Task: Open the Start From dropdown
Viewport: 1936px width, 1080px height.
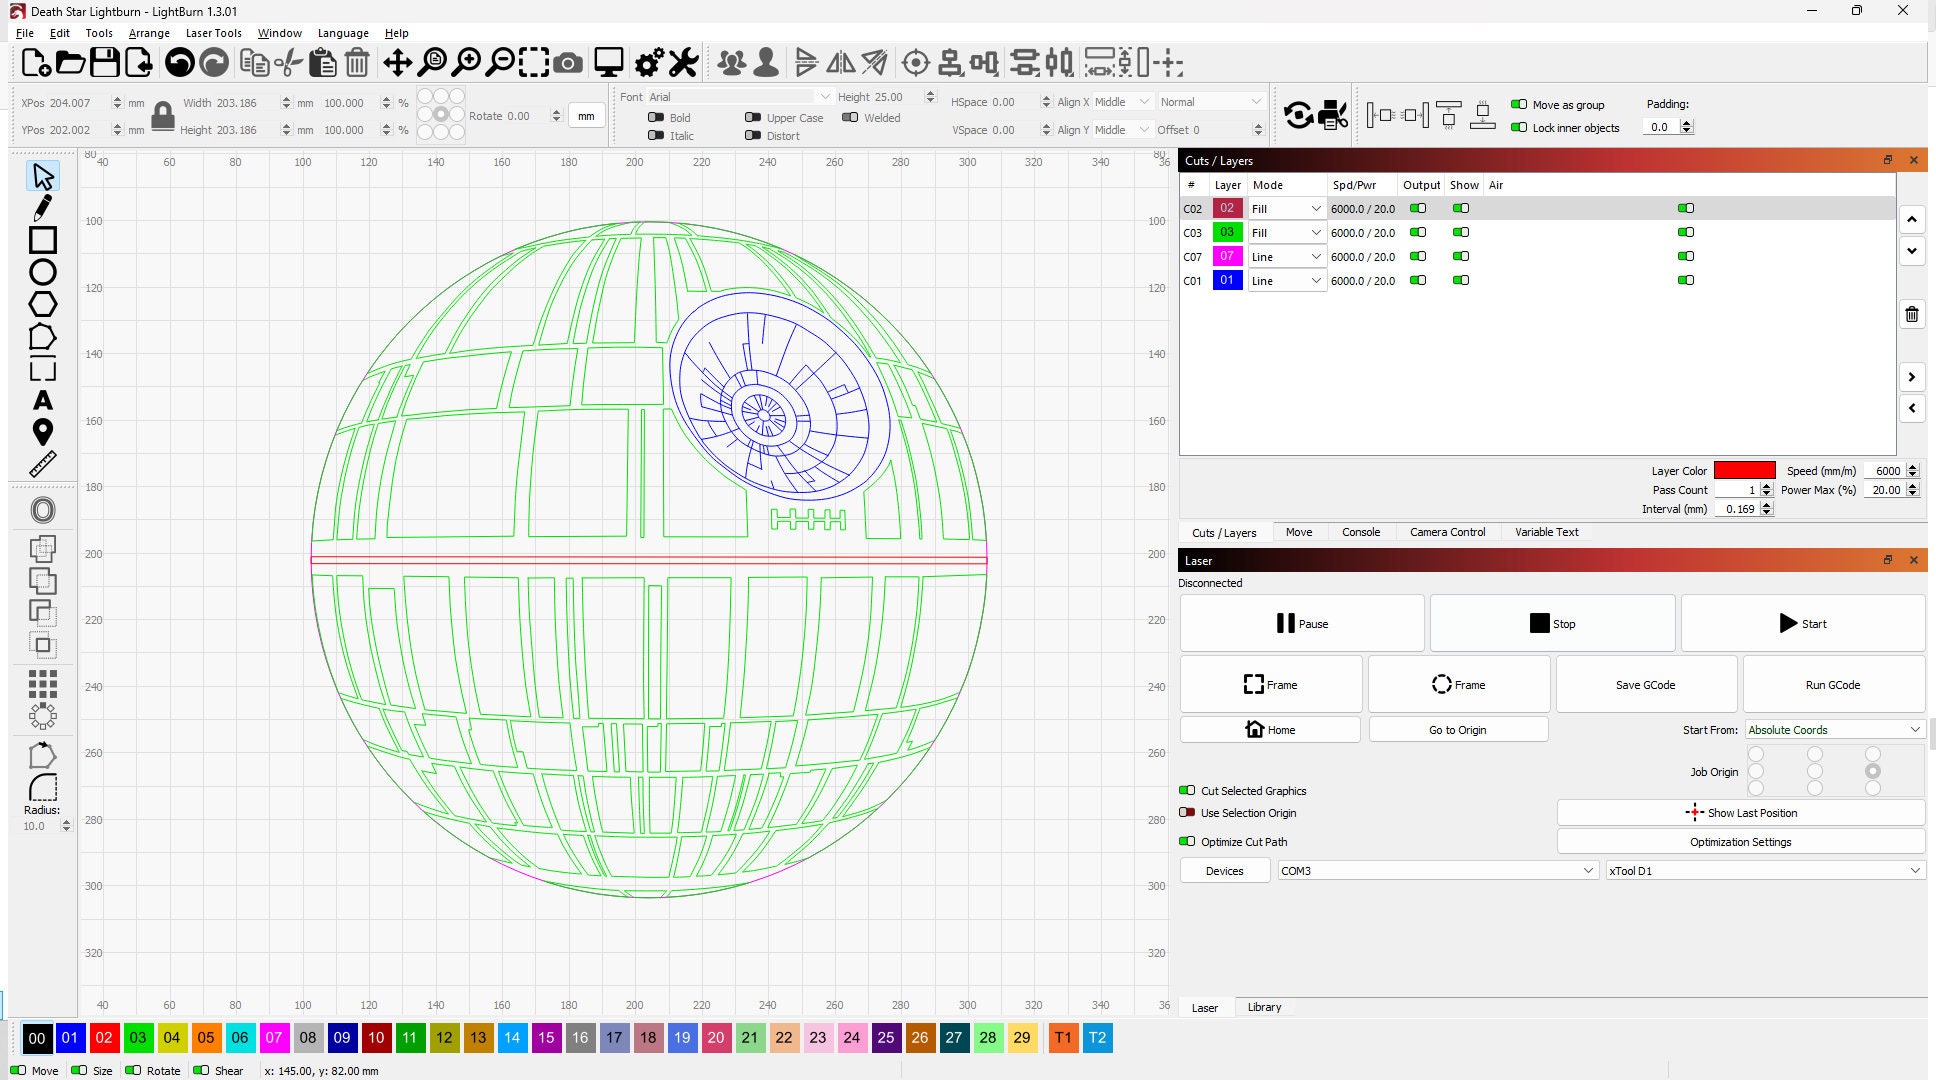Action: pos(1834,729)
